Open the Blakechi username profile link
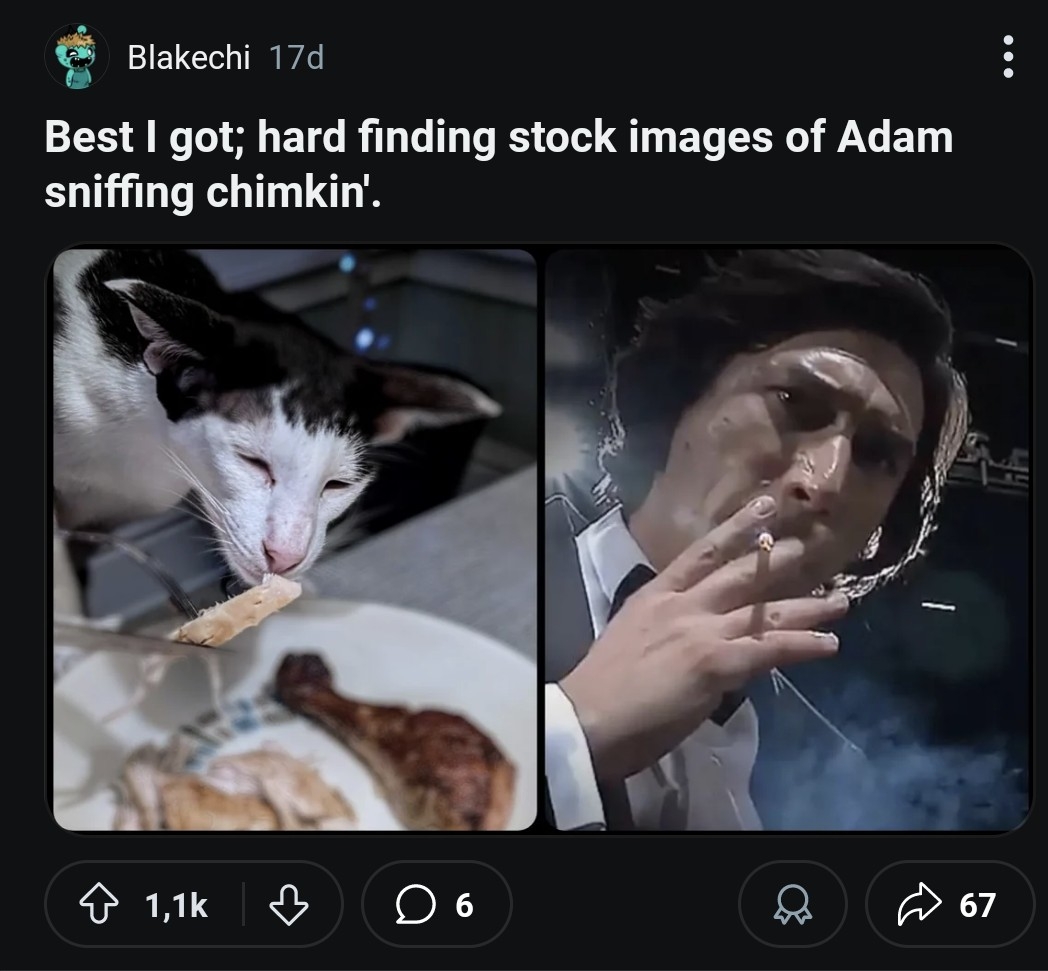The image size is (1048, 971). pos(188,58)
